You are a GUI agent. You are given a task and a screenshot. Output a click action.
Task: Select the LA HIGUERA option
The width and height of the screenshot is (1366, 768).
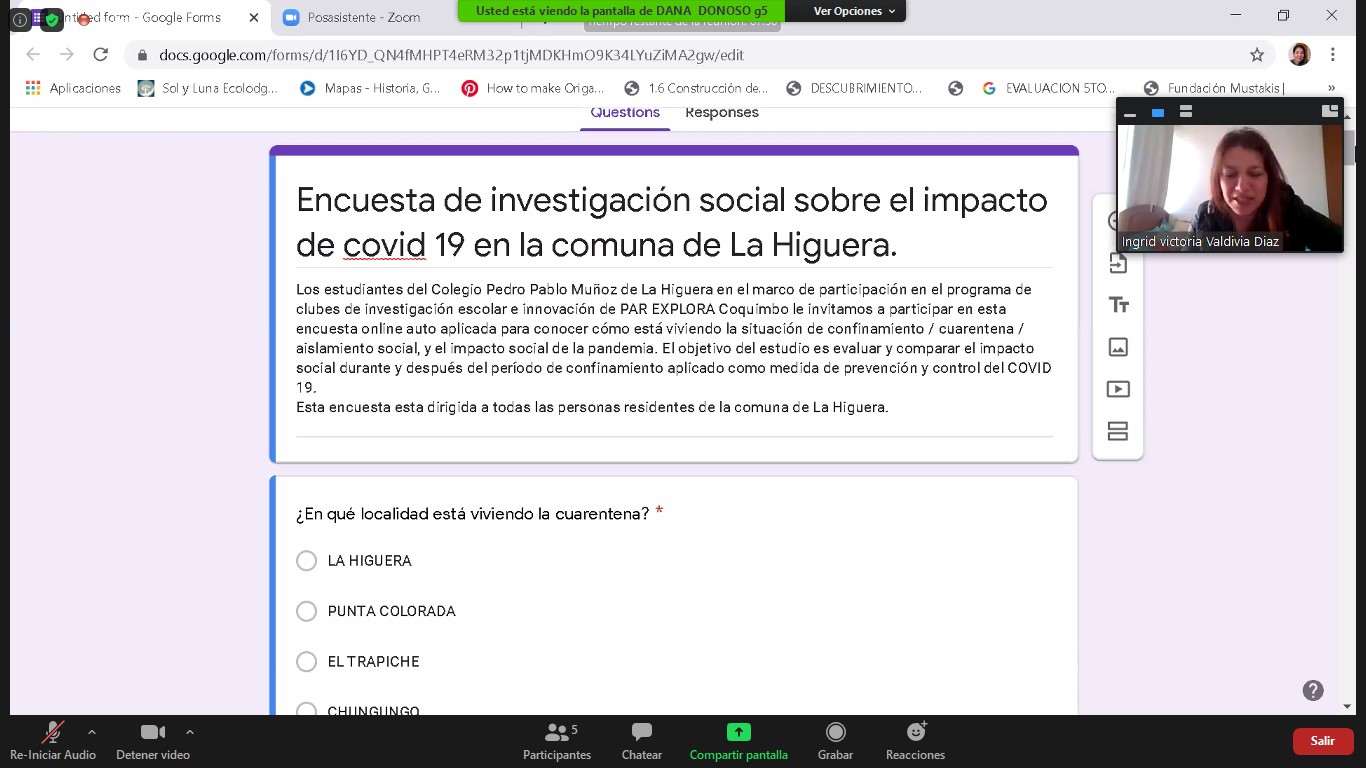click(x=307, y=561)
